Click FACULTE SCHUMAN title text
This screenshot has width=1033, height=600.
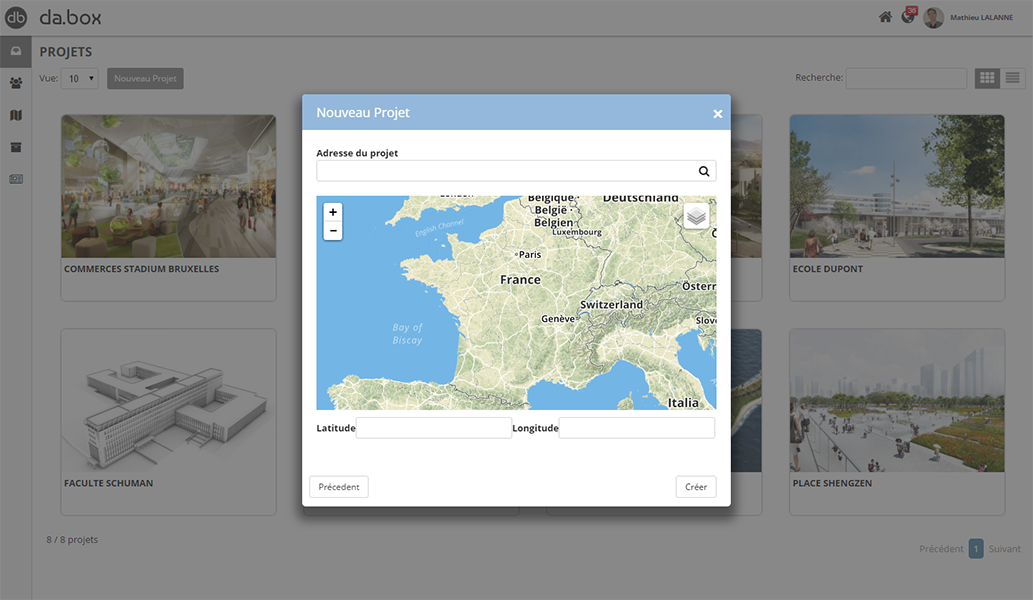[x=109, y=483]
